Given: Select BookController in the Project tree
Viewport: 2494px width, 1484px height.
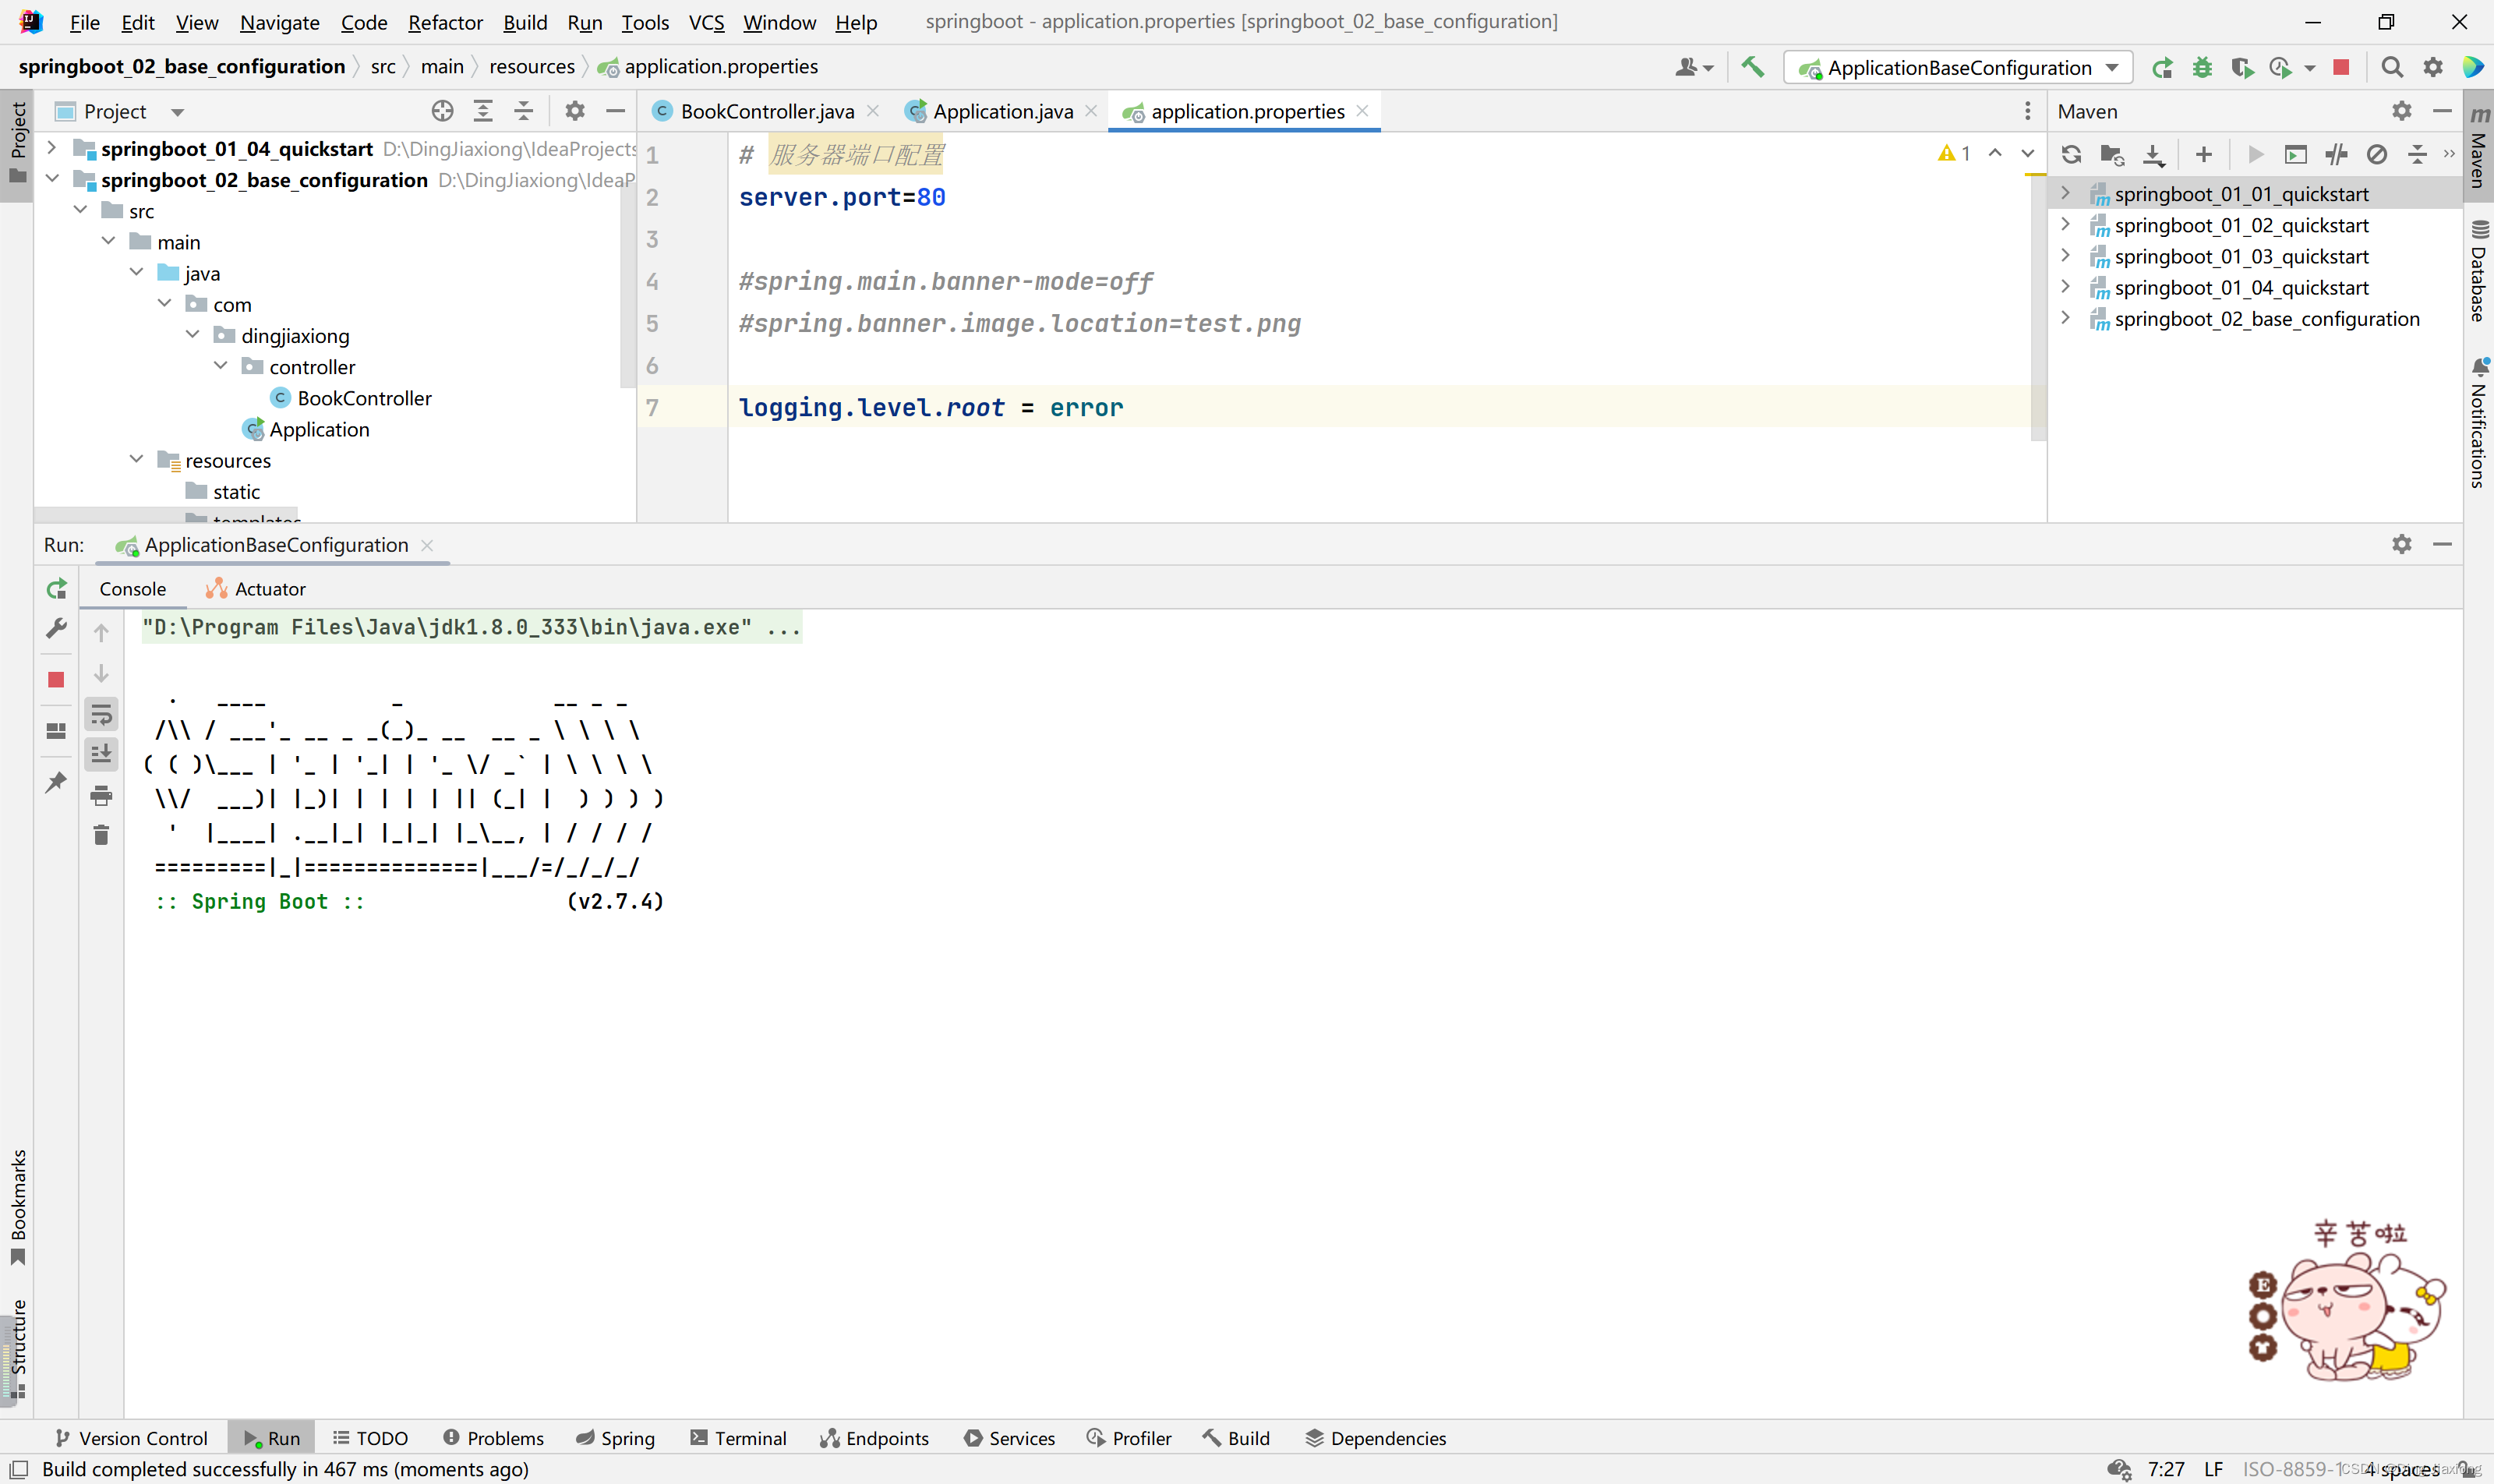Looking at the screenshot, I should pos(364,398).
